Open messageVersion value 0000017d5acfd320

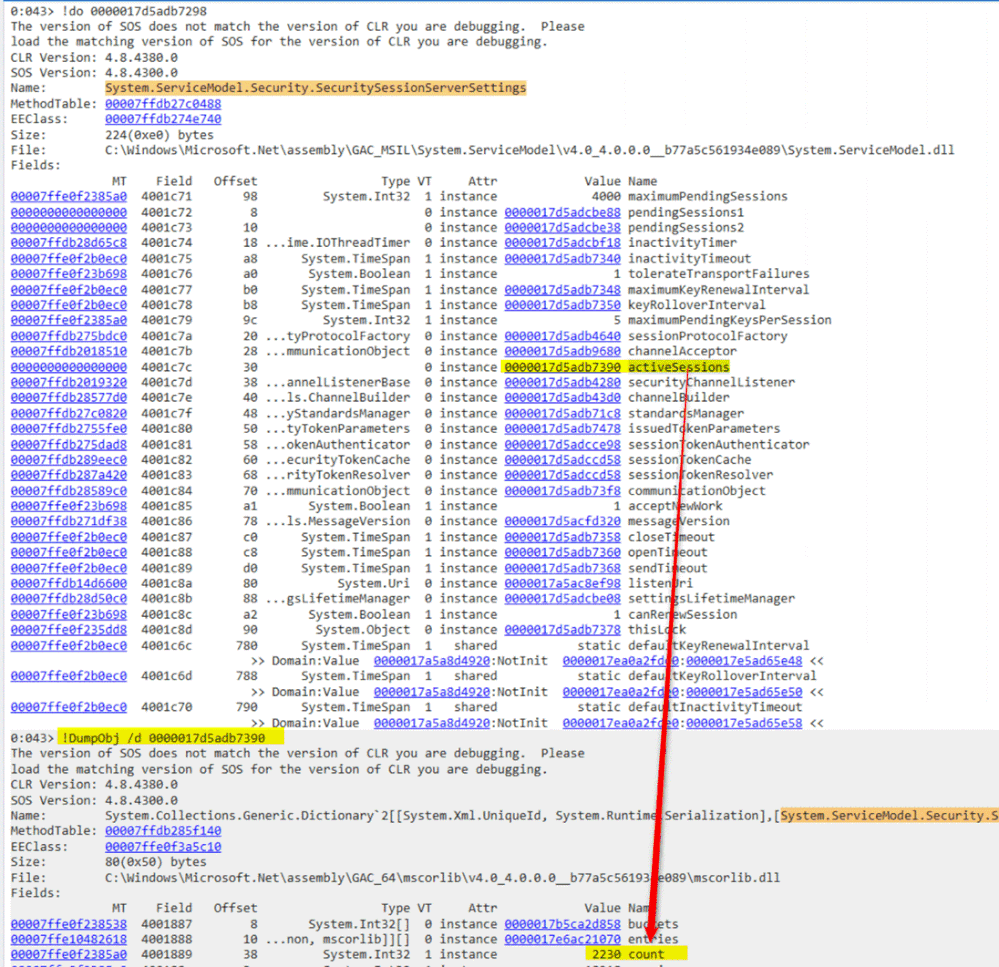click(562, 521)
